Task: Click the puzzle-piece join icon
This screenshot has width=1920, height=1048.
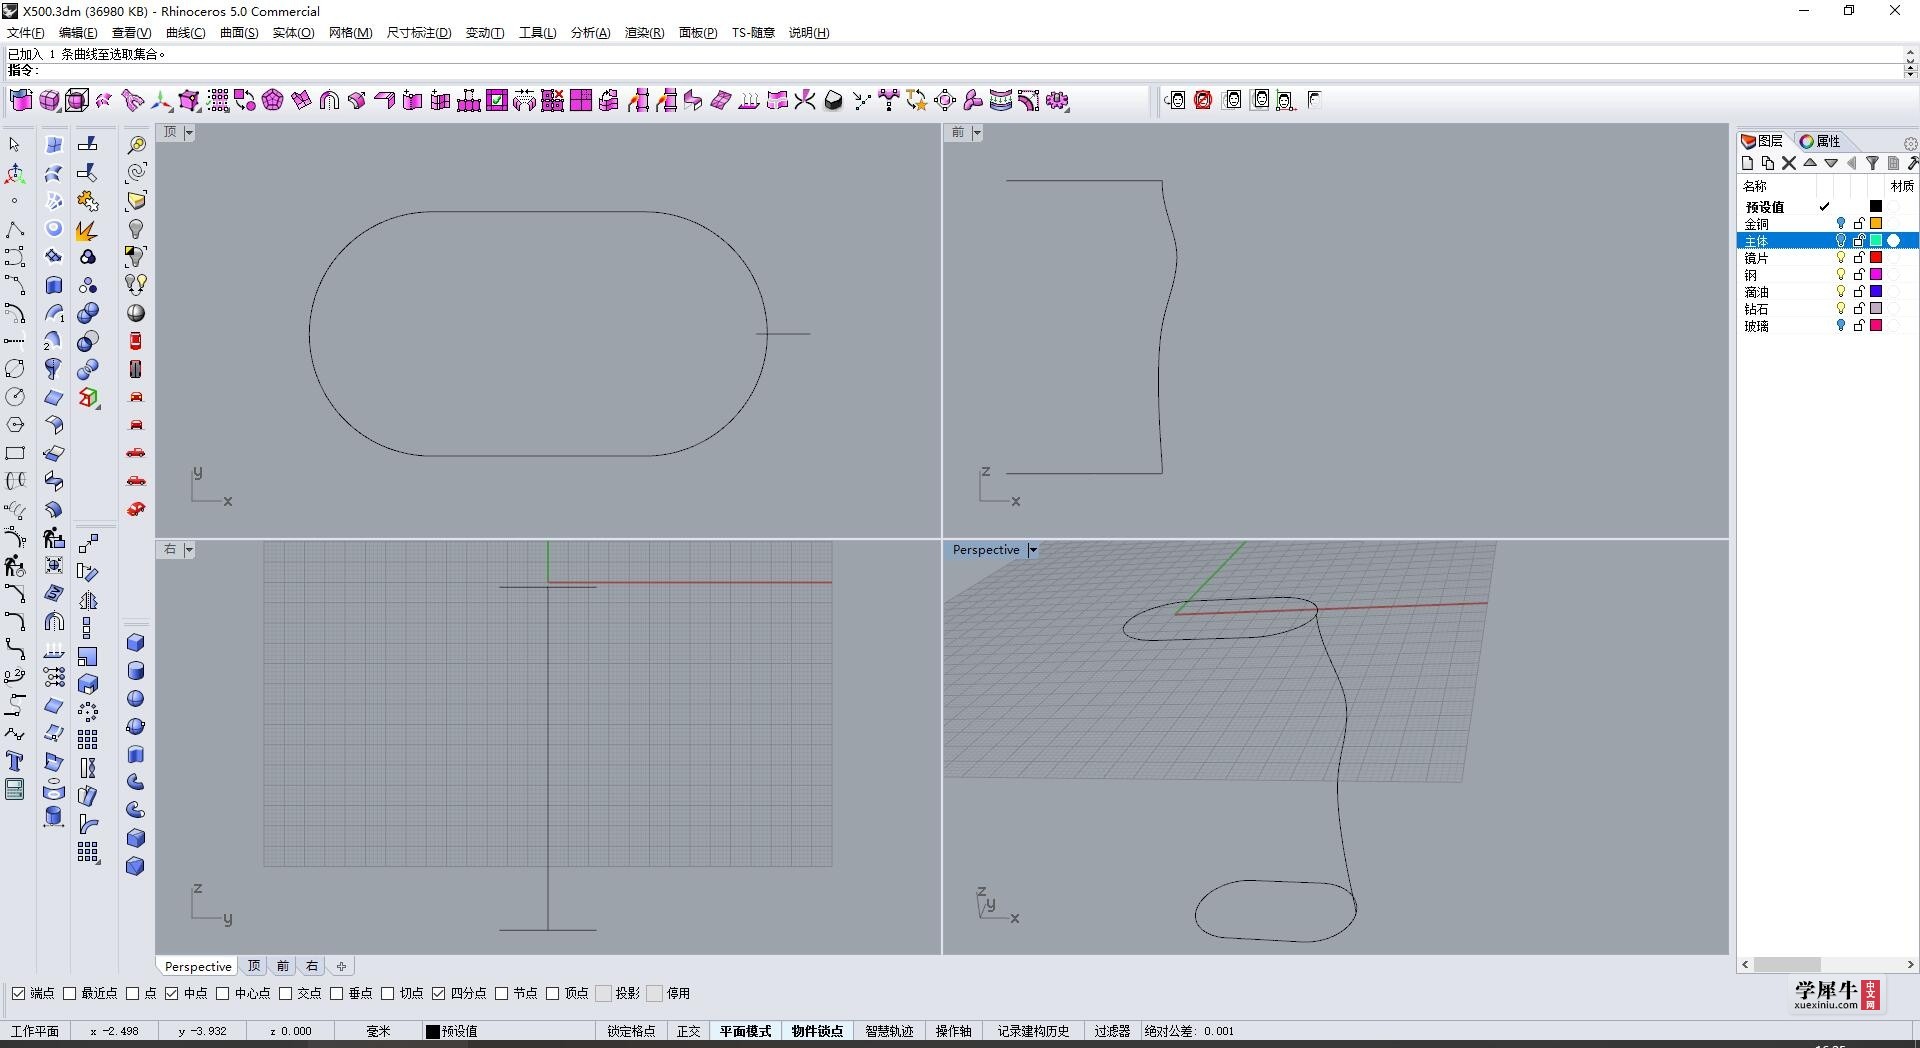Action: 88,202
